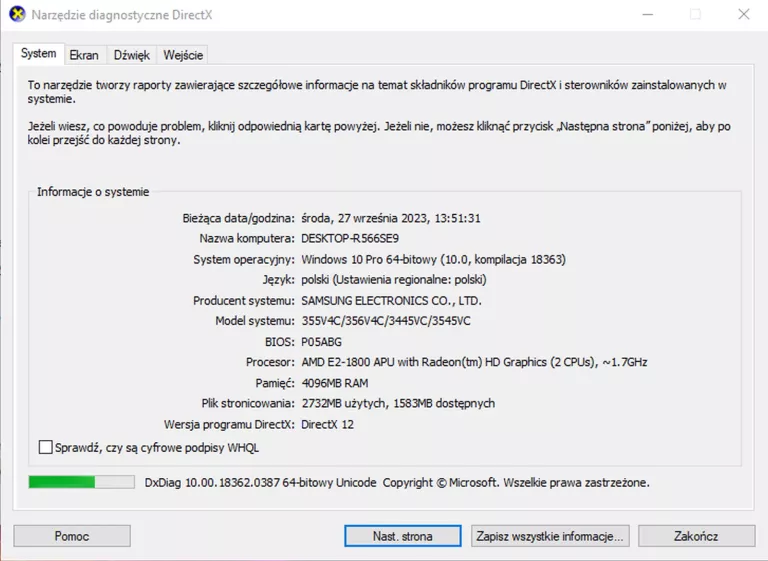Click the Bieżąca data/godzina label
This screenshot has width=768, height=561.
pos(239,218)
